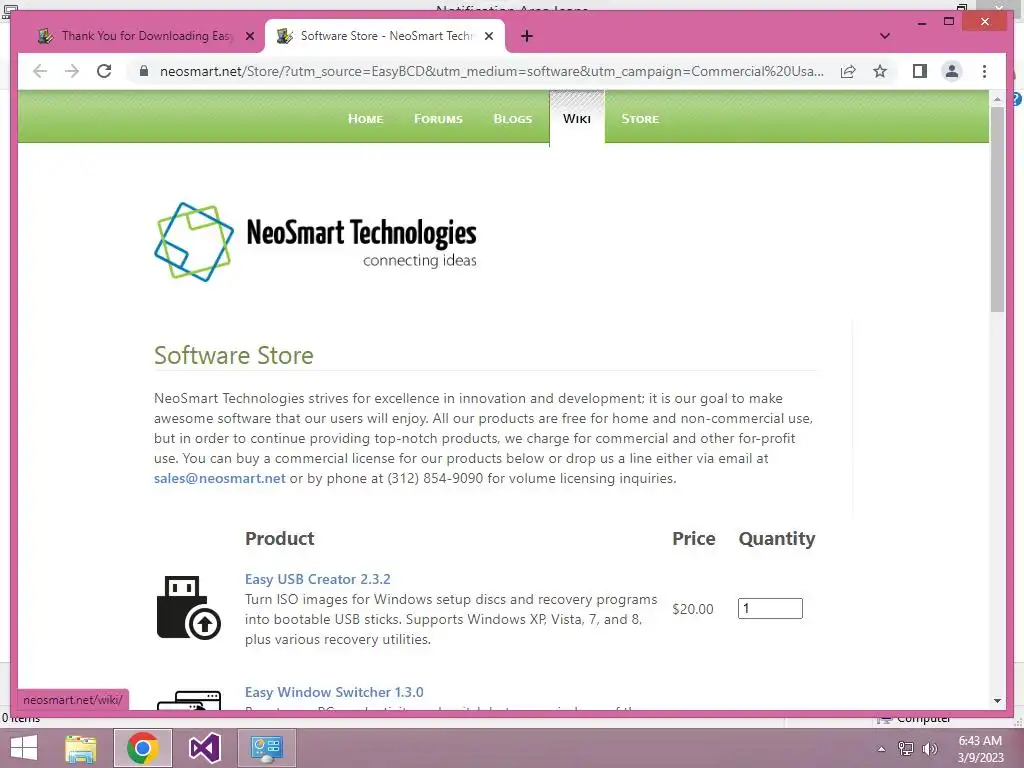Image resolution: width=1024 pixels, height=768 pixels.
Task: Click the scrollbar up arrow
Action: pos(997,99)
